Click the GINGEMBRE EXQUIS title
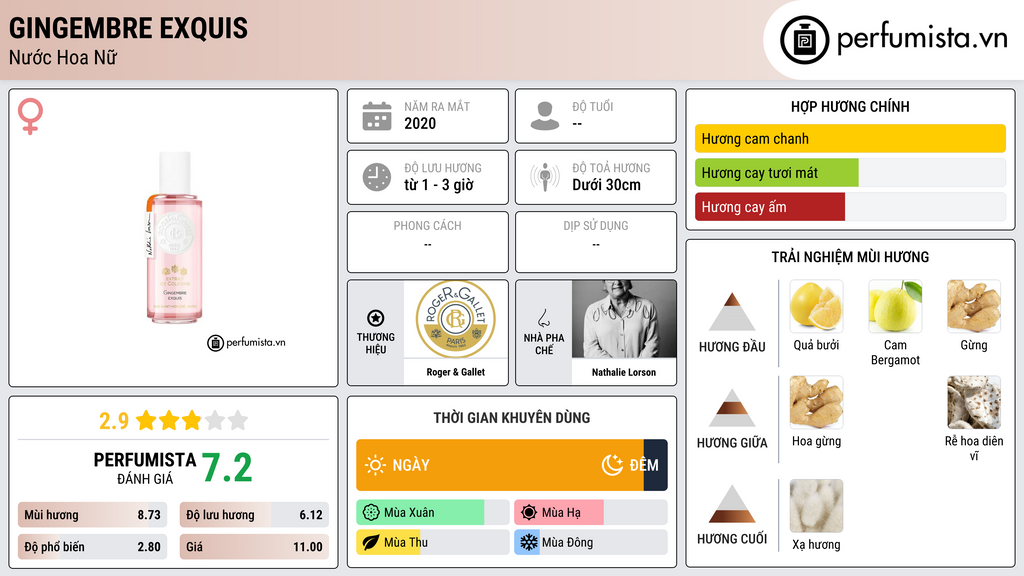Image resolution: width=1024 pixels, height=576 pixels. 128,28
